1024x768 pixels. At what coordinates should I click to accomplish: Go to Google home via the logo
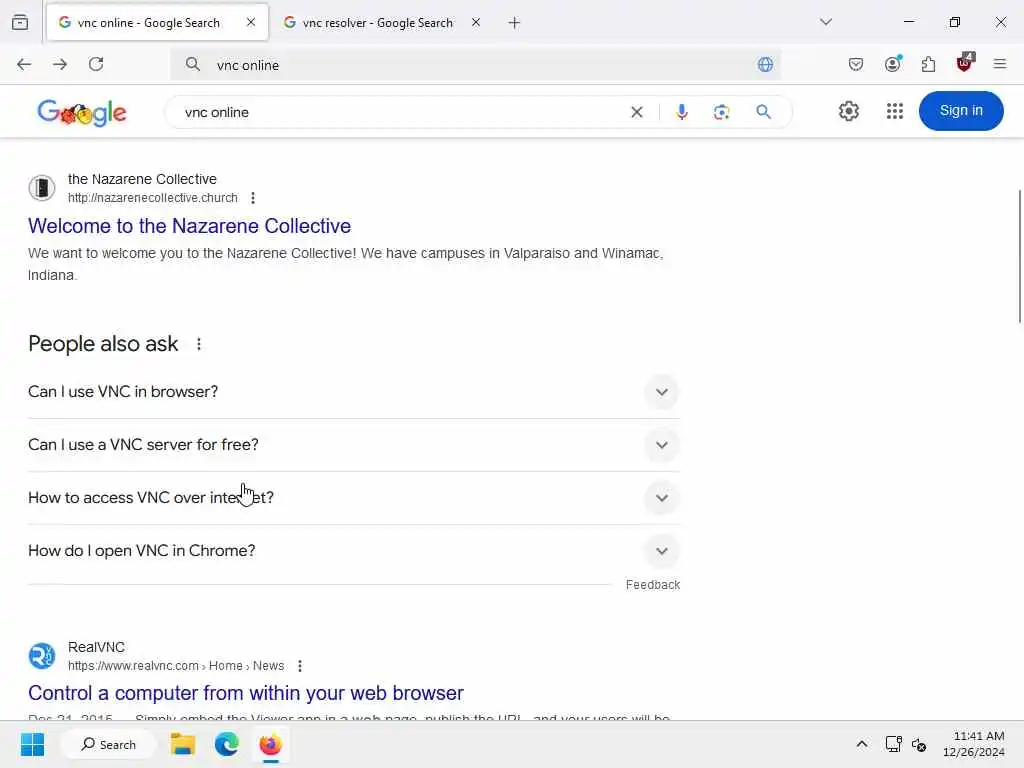pos(82,113)
